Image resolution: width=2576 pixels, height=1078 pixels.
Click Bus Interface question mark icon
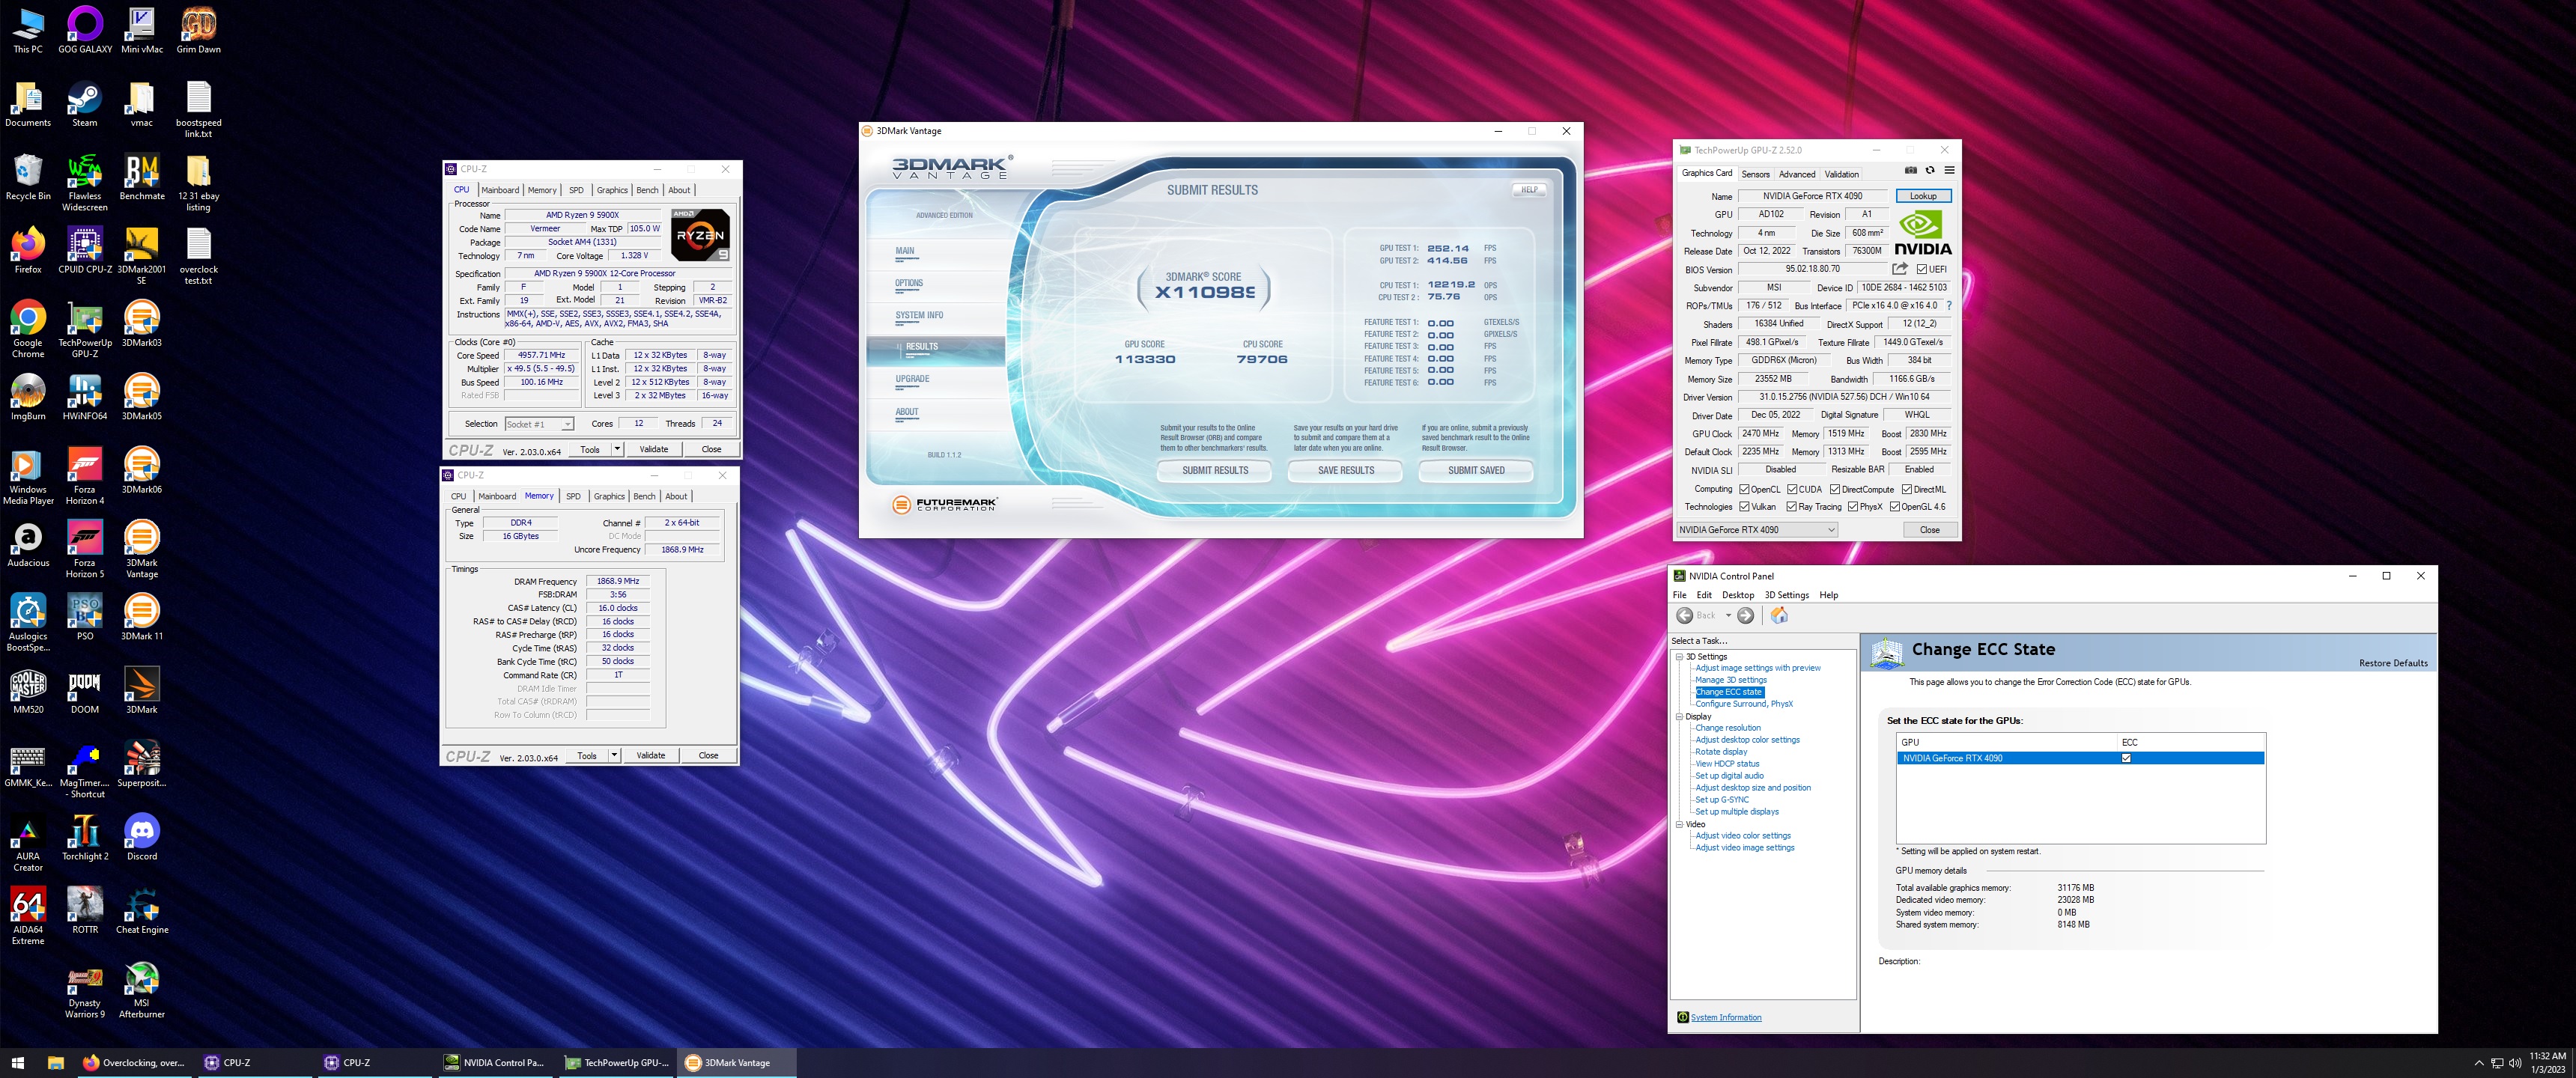click(x=1949, y=306)
